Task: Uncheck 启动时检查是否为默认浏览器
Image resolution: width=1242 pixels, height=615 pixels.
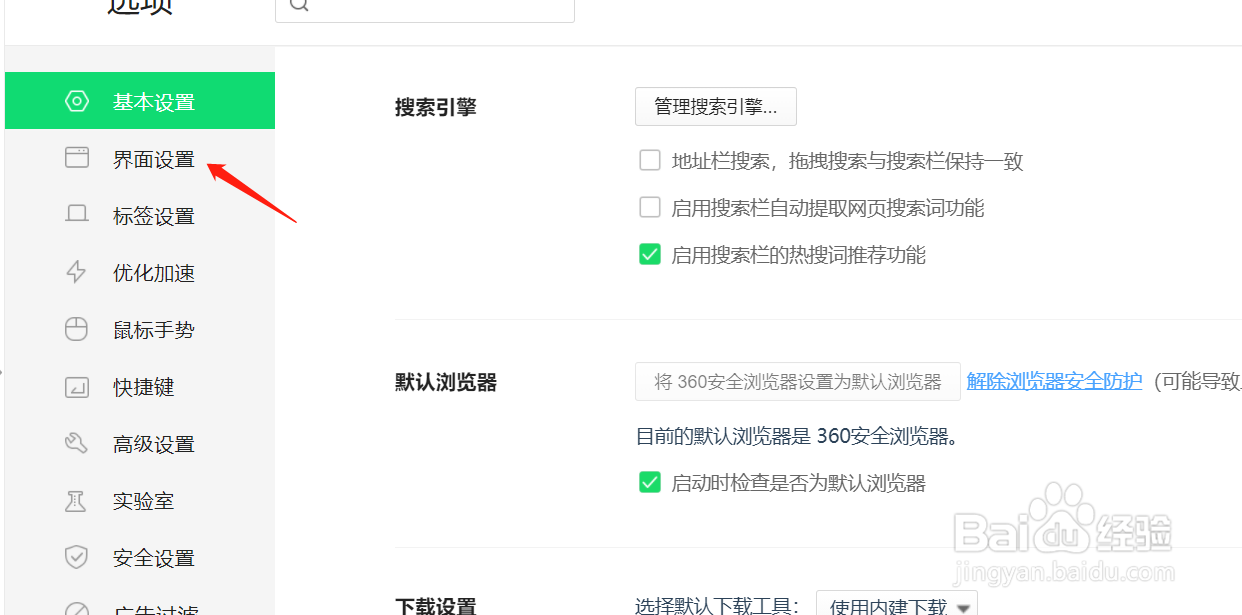Action: [x=650, y=482]
